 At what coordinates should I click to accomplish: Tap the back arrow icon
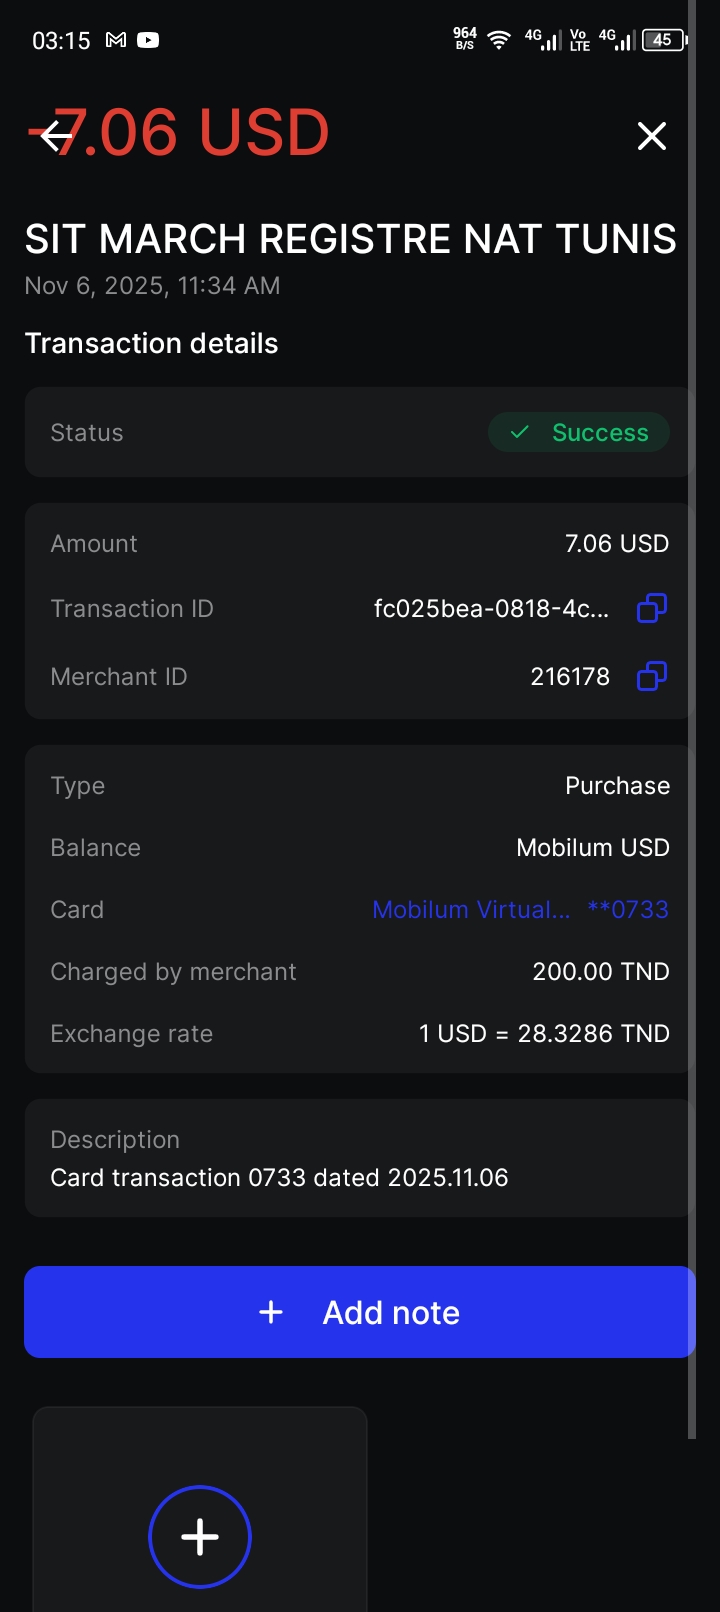click(56, 135)
